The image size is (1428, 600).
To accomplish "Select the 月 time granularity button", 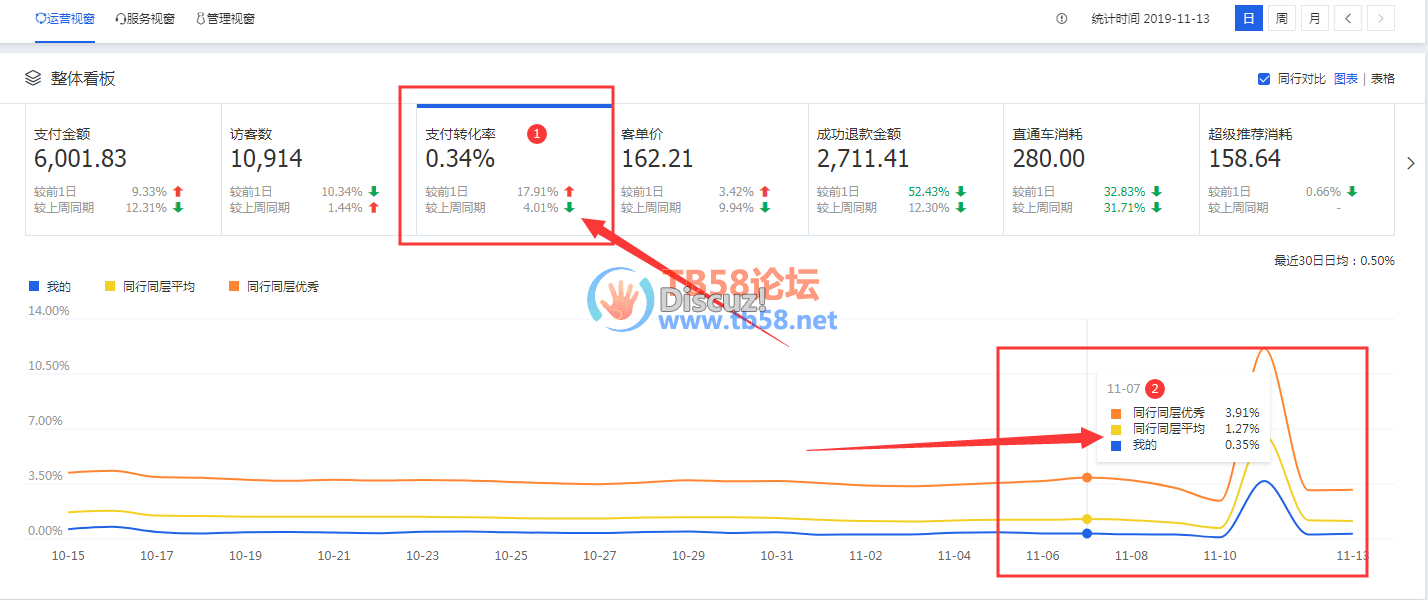I will point(1314,18).
